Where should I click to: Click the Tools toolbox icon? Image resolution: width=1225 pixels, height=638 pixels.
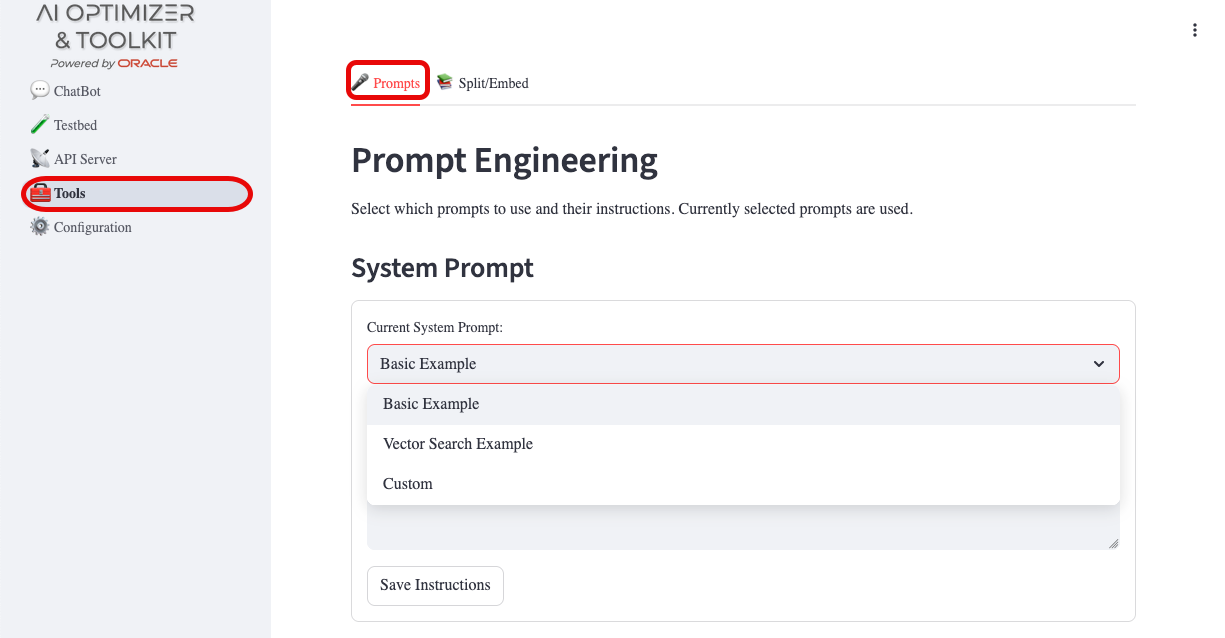(x=40, y=192)
